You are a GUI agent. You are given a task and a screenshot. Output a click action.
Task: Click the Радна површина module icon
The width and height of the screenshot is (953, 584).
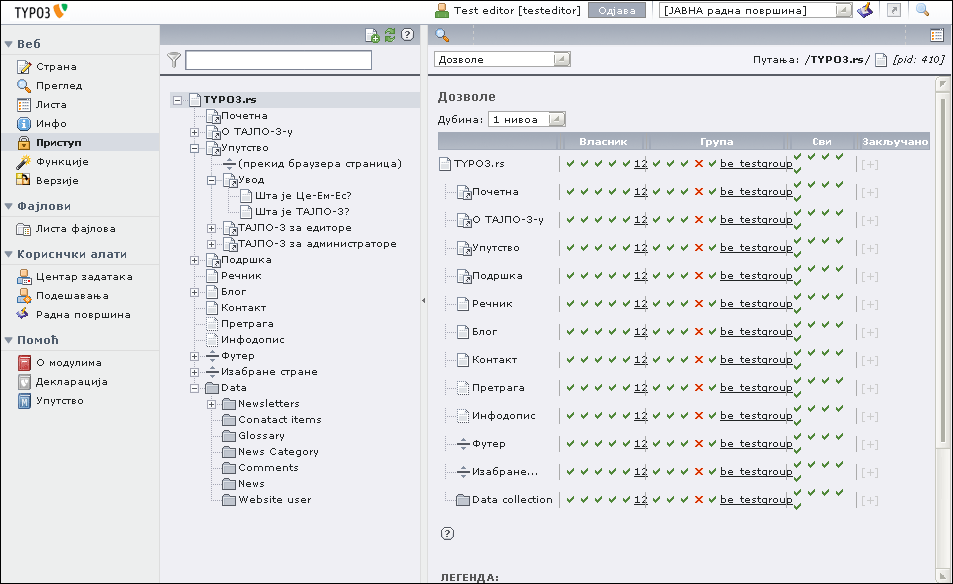(23, 315)
